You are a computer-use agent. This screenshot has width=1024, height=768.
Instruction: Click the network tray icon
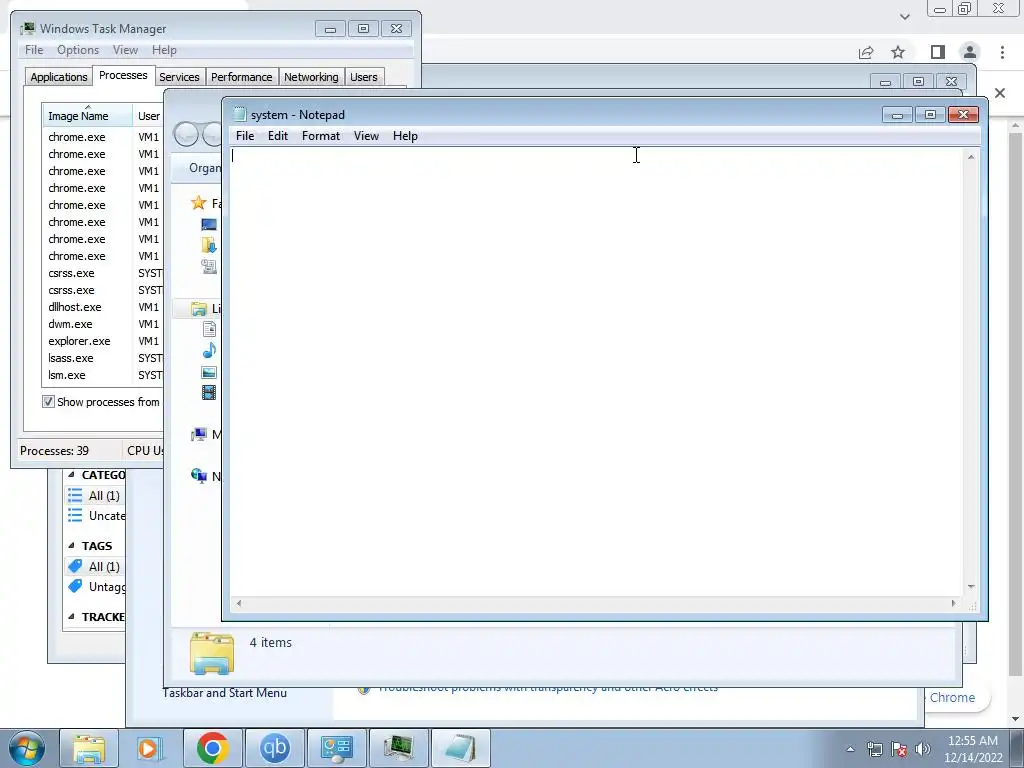click(874, 749)
